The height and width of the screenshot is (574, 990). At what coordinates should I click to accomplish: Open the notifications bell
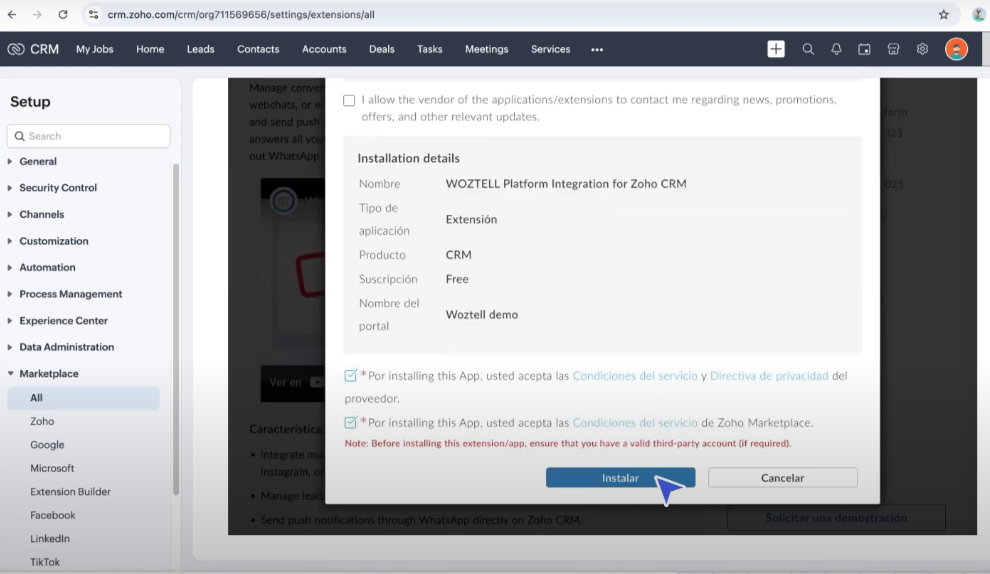[x=836, y=49]
